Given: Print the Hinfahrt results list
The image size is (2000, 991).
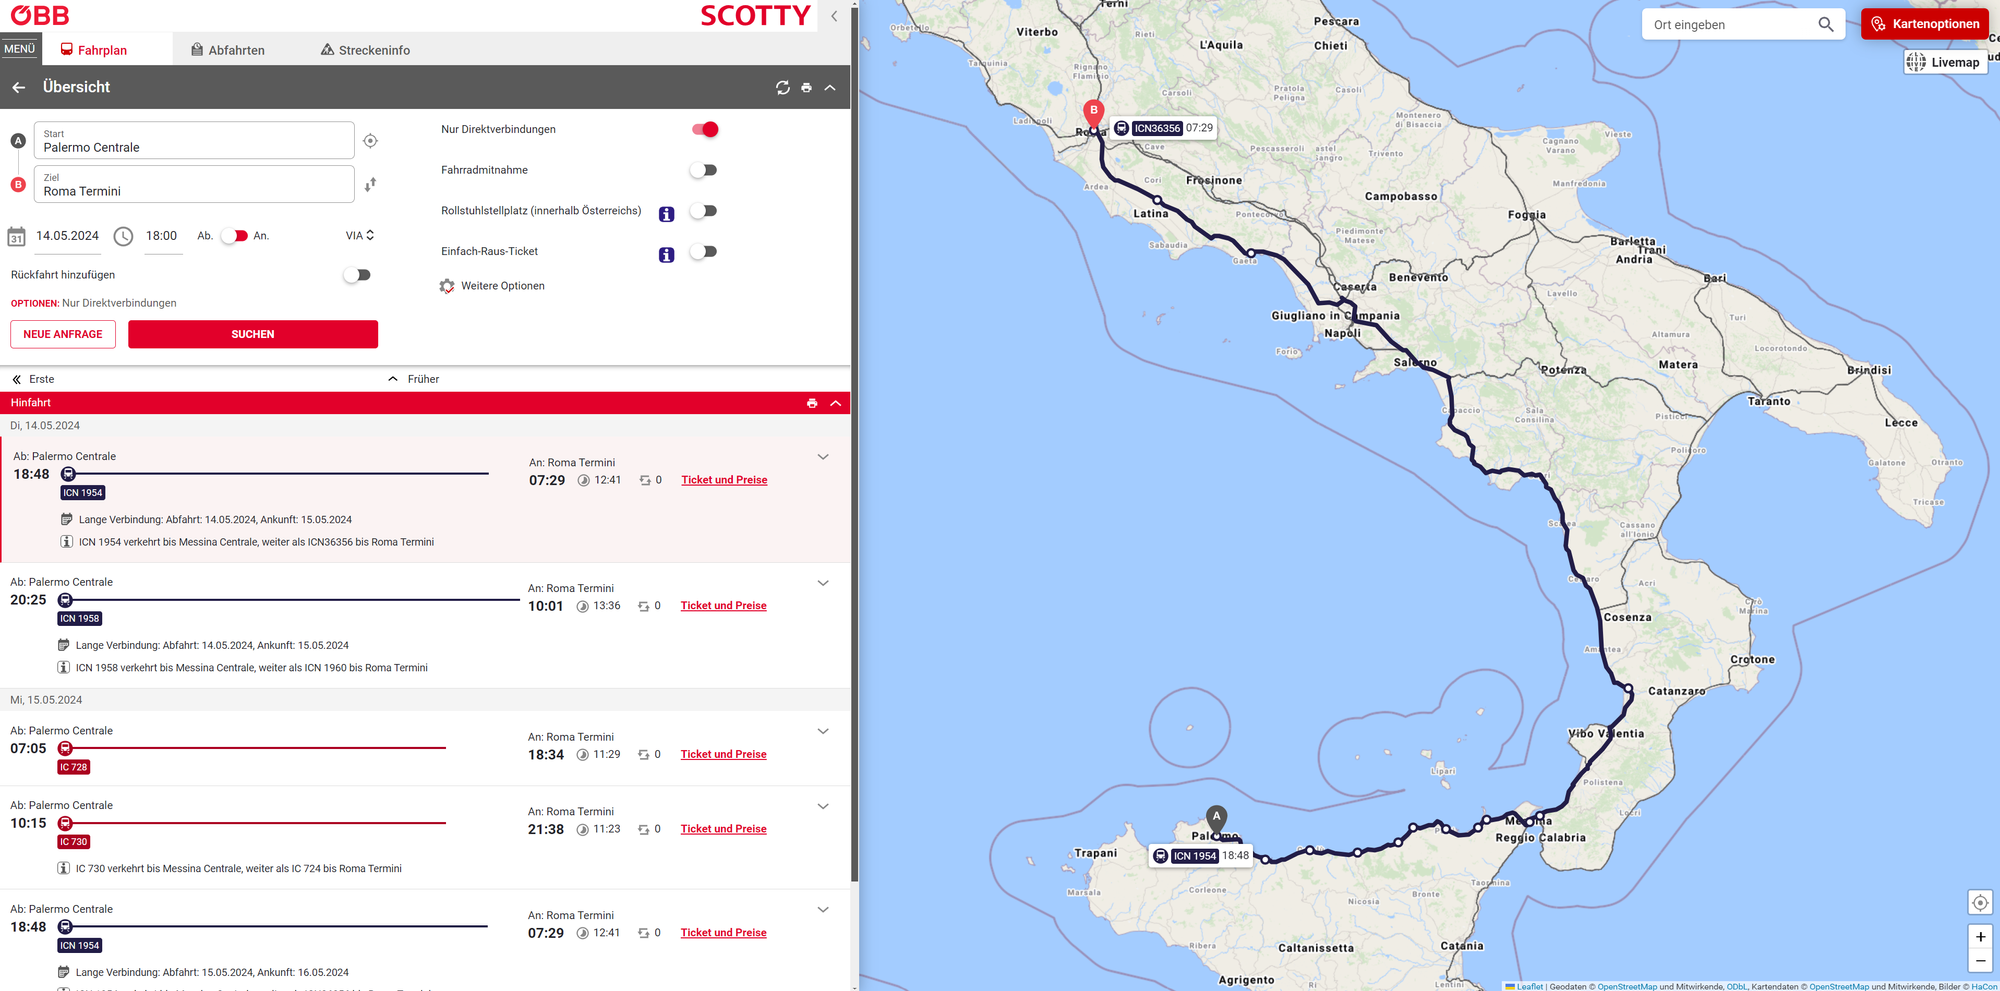Looking at the screenshot, I should 812,403.
